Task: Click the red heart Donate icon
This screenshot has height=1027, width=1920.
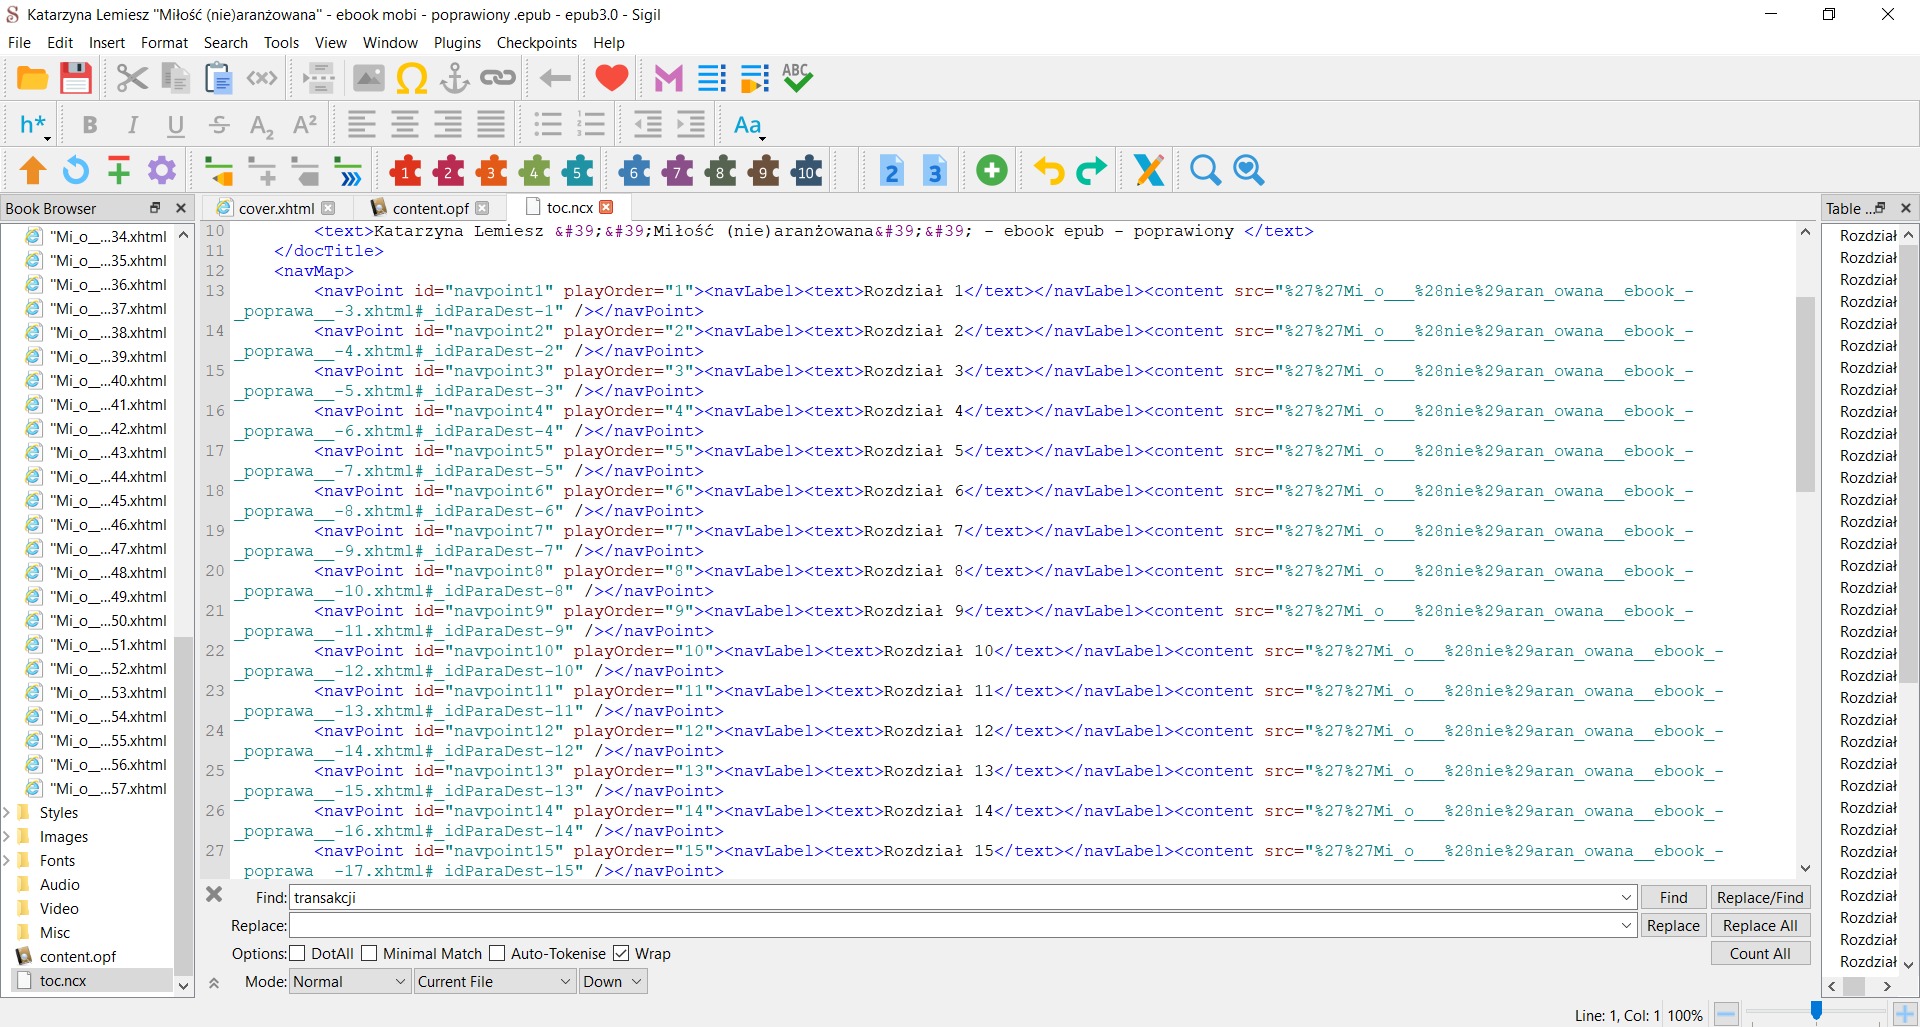Action: (x=611, y=78)
